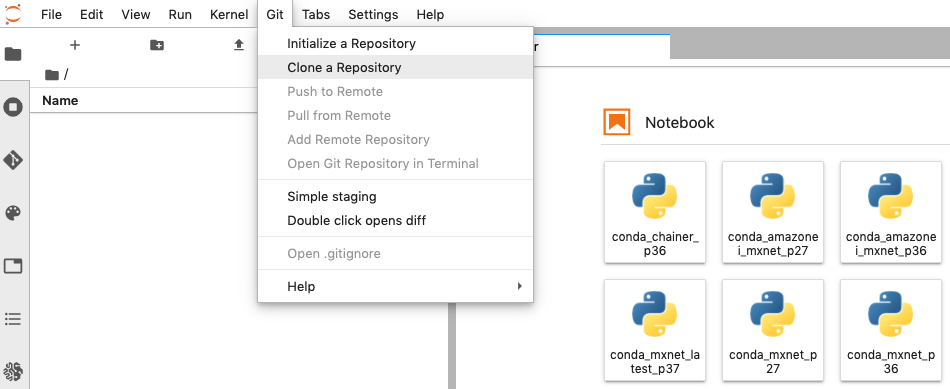The width and height of the screenshot is (950, 389).
Task: Click the Jupyter logo icon
Action: pyautogui.click(x=13, y=14)
